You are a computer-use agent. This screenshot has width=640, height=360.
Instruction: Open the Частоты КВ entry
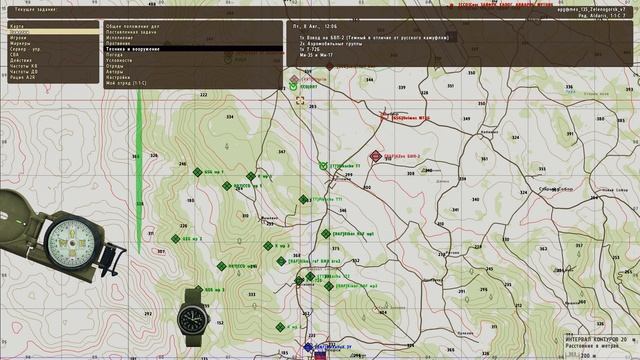[x=23, y=66]
